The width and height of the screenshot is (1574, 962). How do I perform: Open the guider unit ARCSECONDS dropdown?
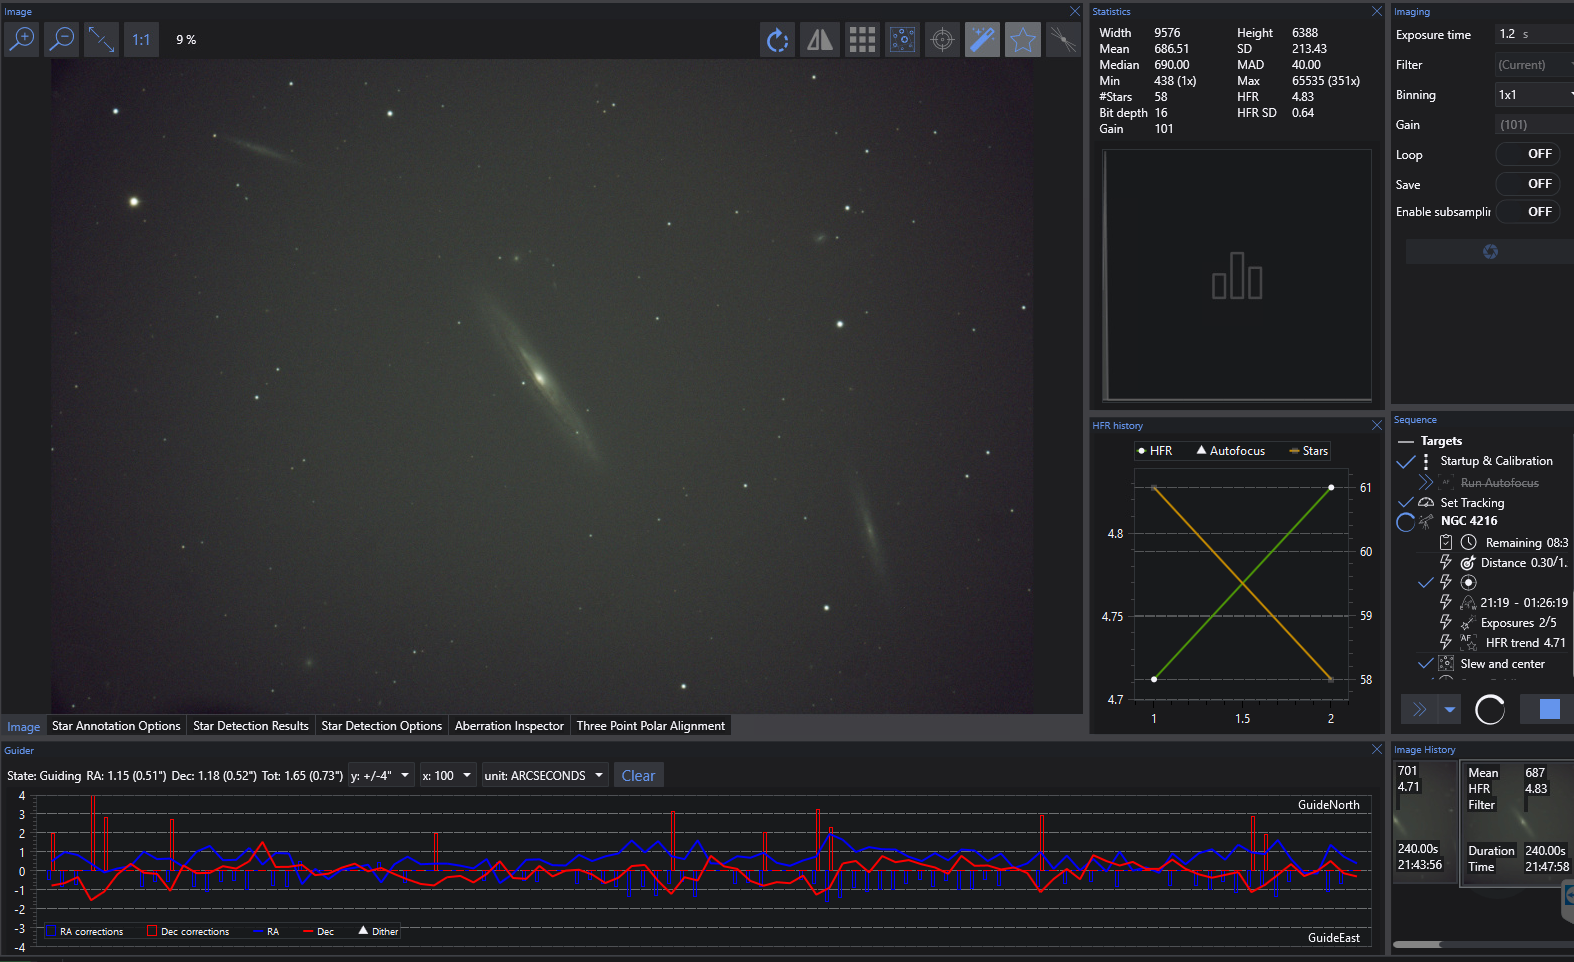[544, 776]
